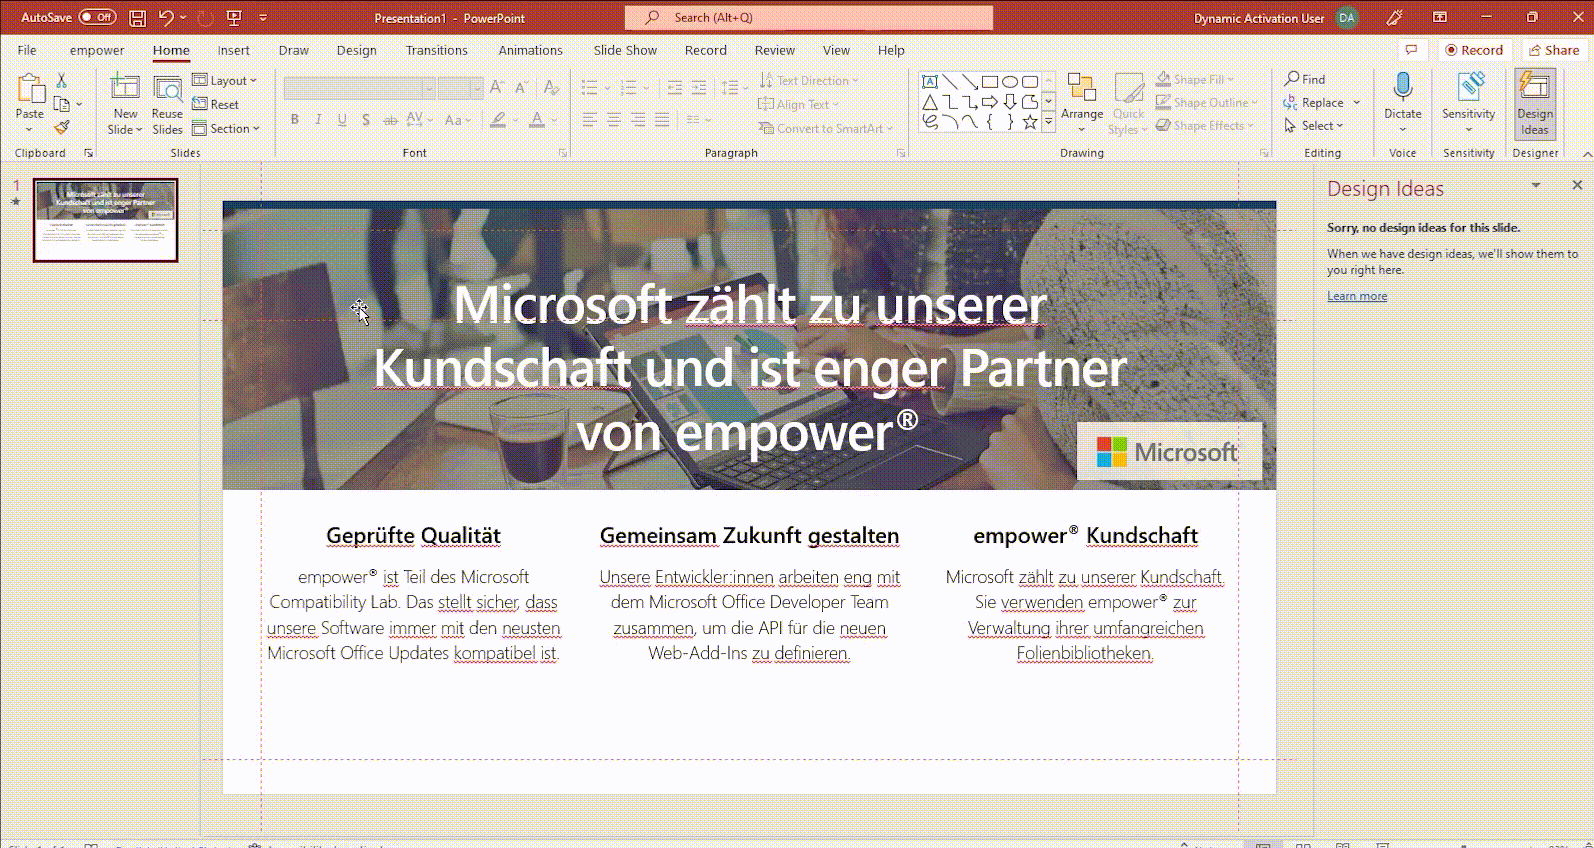Expand the Section dropdown menu
The height and width of the screenshot is (848, 1594).
point(226,128)
